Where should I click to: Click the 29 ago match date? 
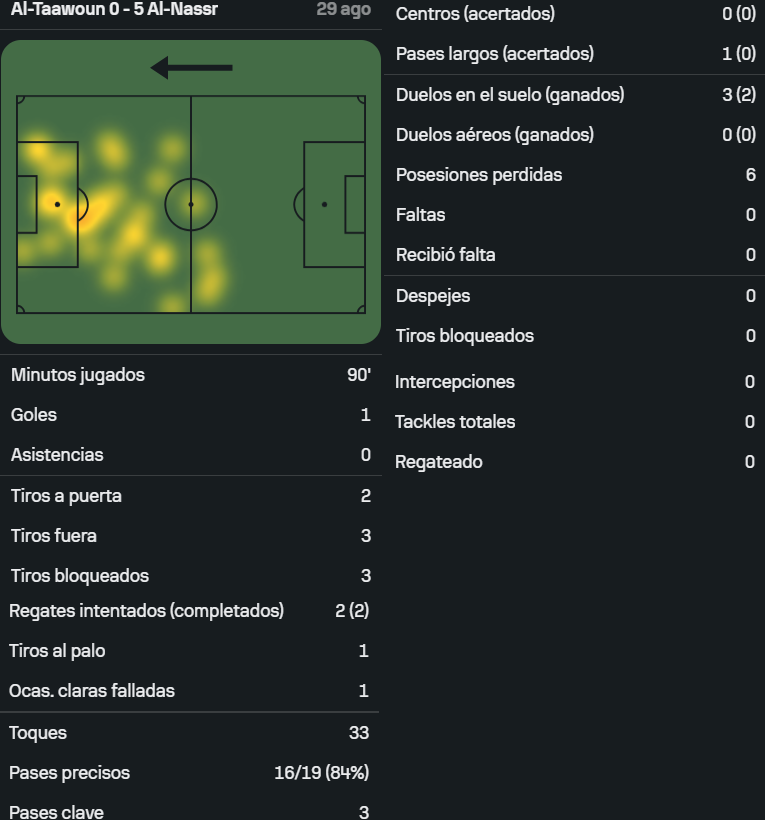pyautogui.click(x=344, y=9)
